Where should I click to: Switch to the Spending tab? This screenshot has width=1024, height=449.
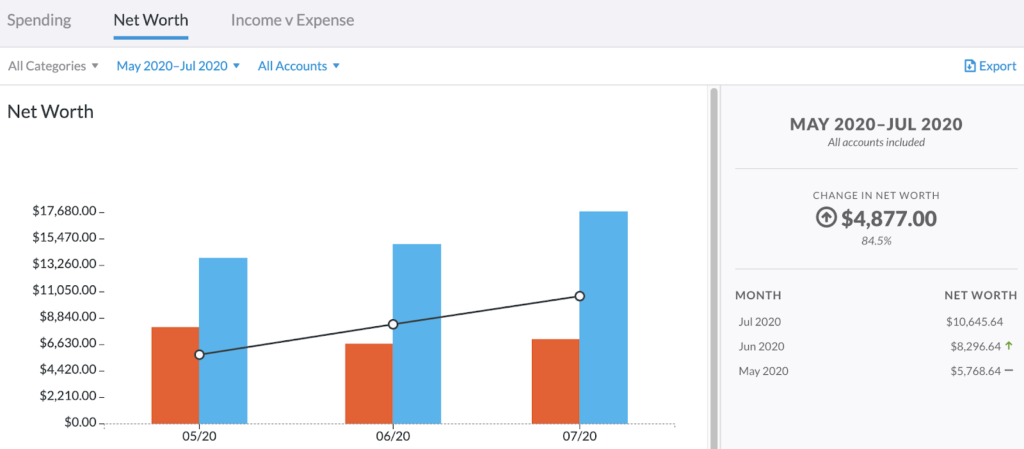(x=39, y=20)
